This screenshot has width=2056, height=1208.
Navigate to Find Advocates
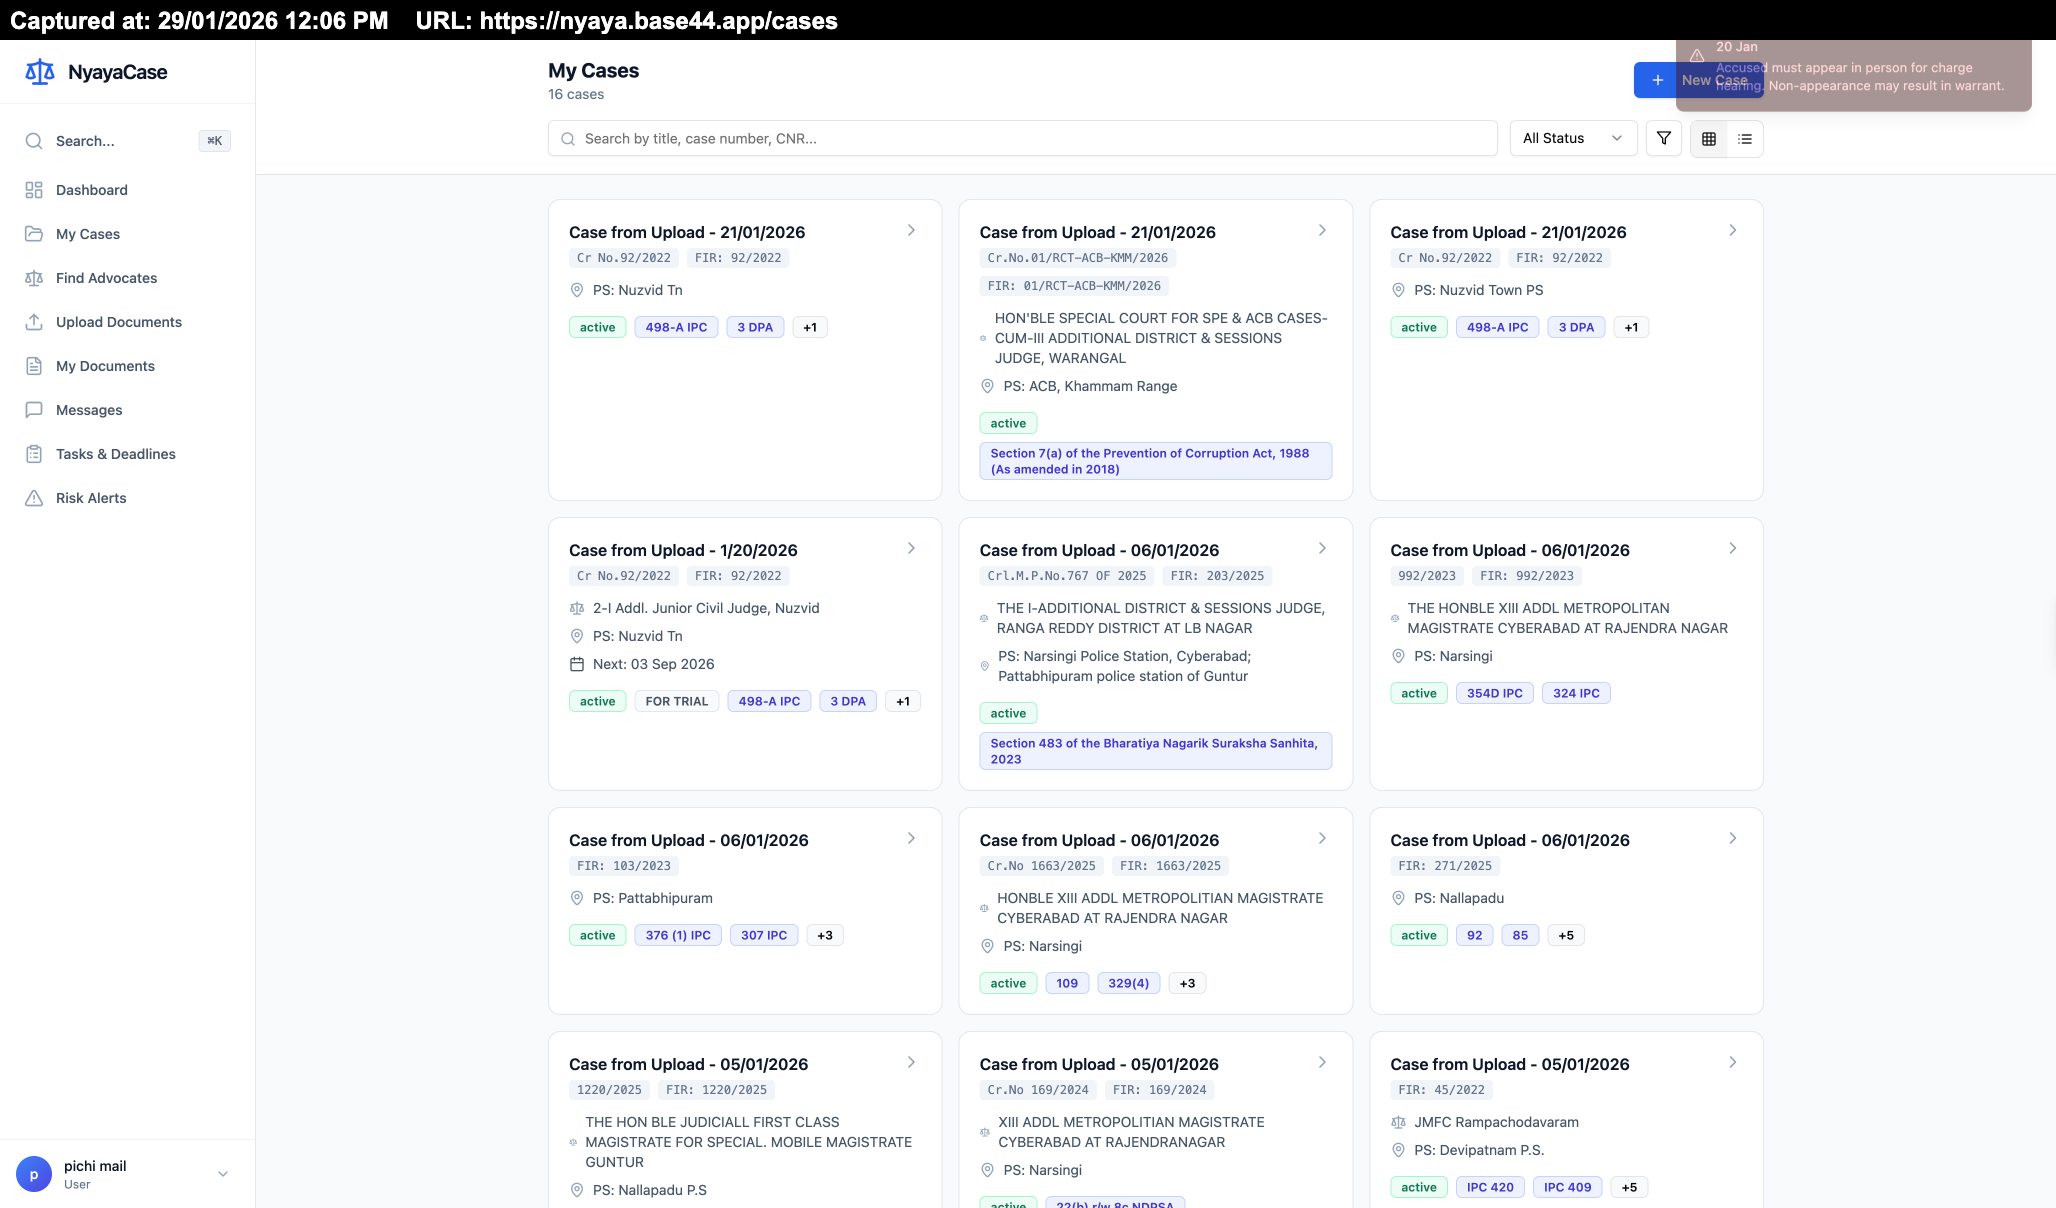(127, 278)
